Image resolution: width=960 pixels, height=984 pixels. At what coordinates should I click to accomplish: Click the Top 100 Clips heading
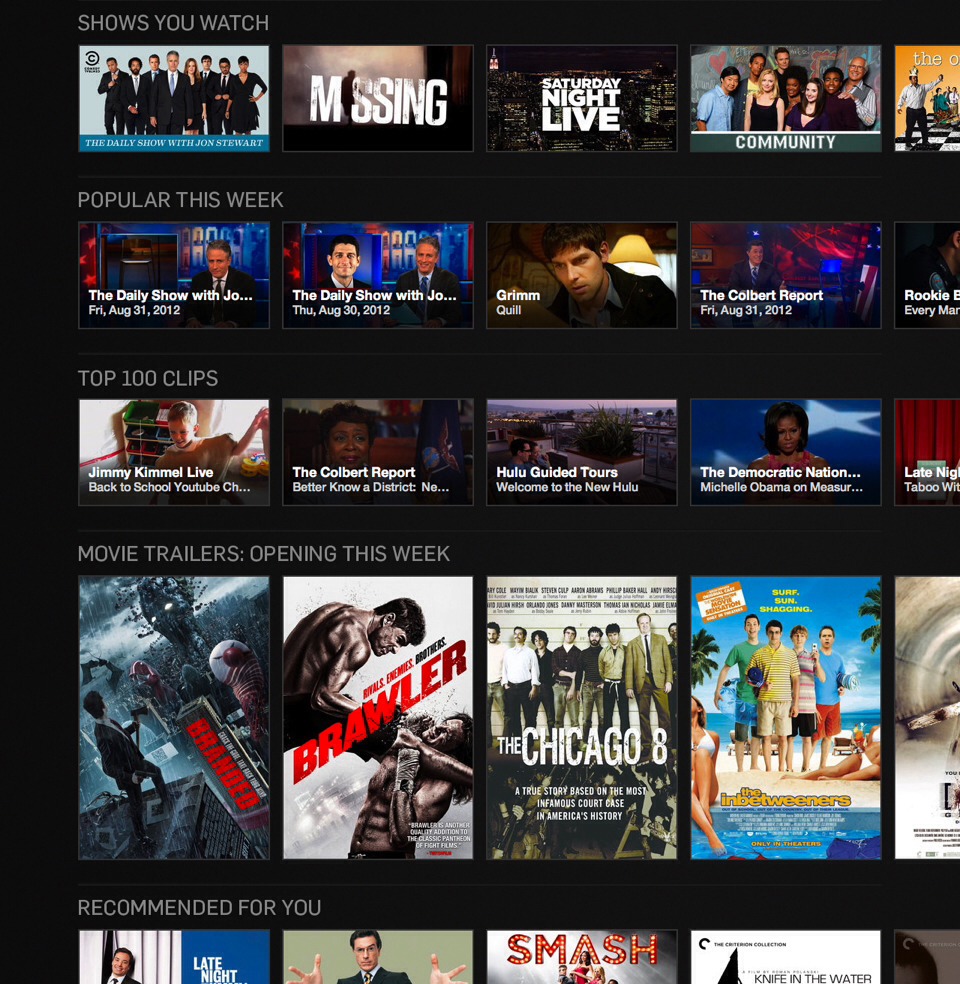tap(148, 378)
